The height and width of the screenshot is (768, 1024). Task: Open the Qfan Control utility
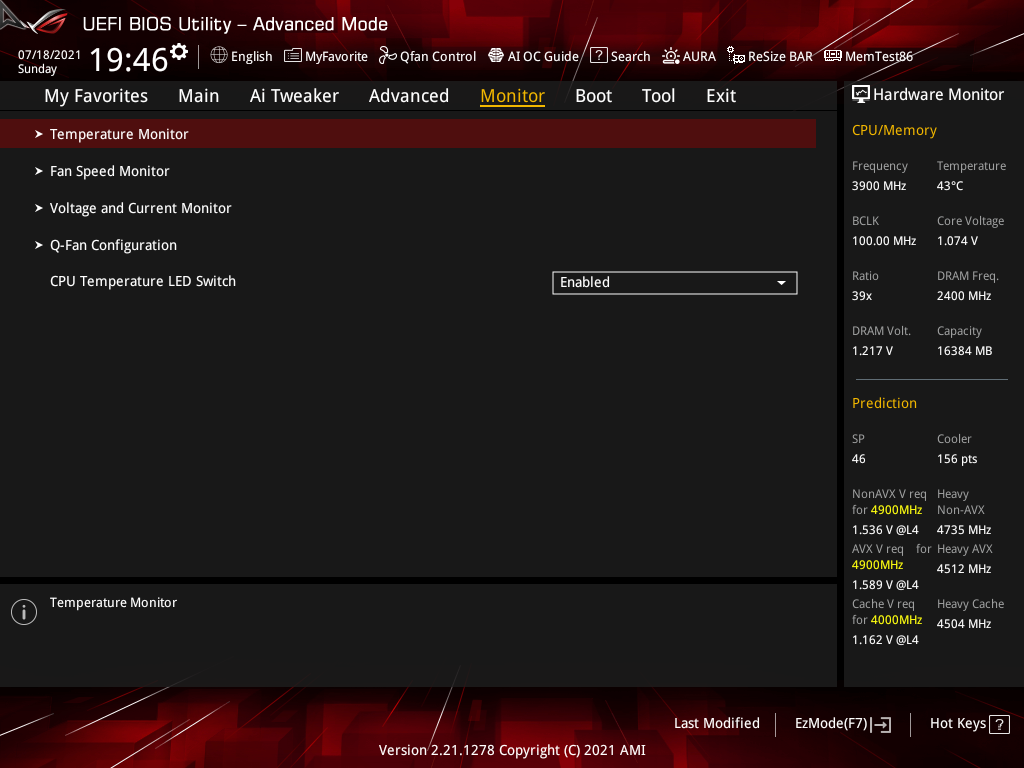pos(427,56)
